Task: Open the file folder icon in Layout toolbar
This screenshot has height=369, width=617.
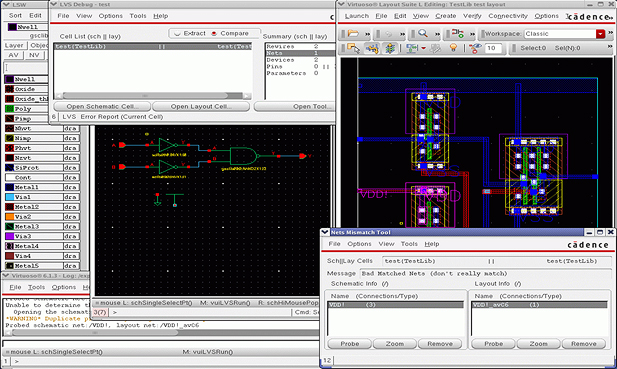Action: (353, 34)
